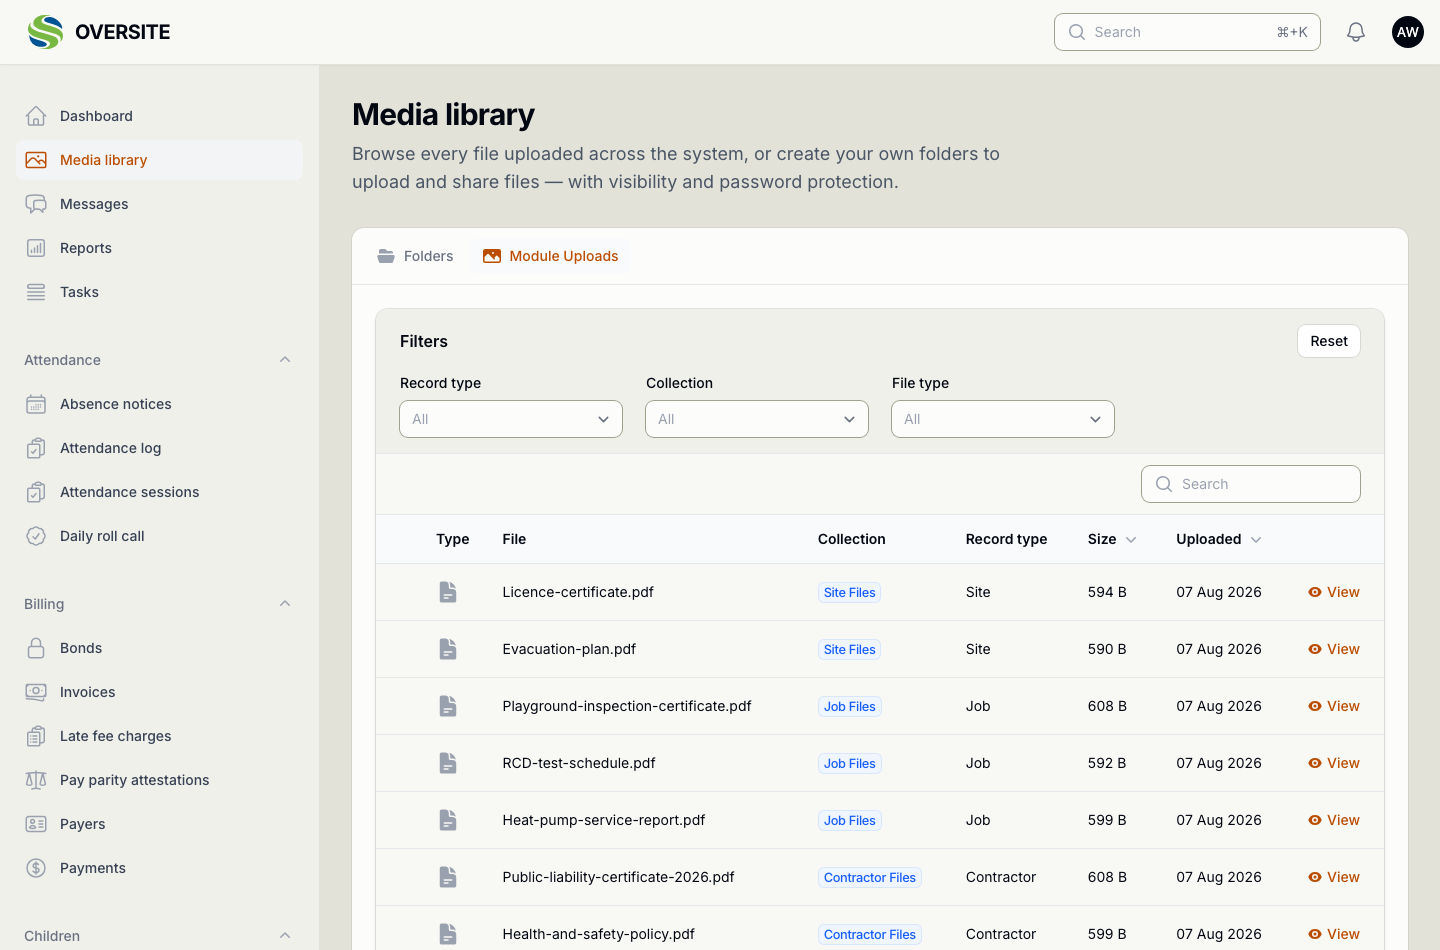Click the Heat-pump-service-report.pdf file name
1440x950 pixels.
click(604, 820)
